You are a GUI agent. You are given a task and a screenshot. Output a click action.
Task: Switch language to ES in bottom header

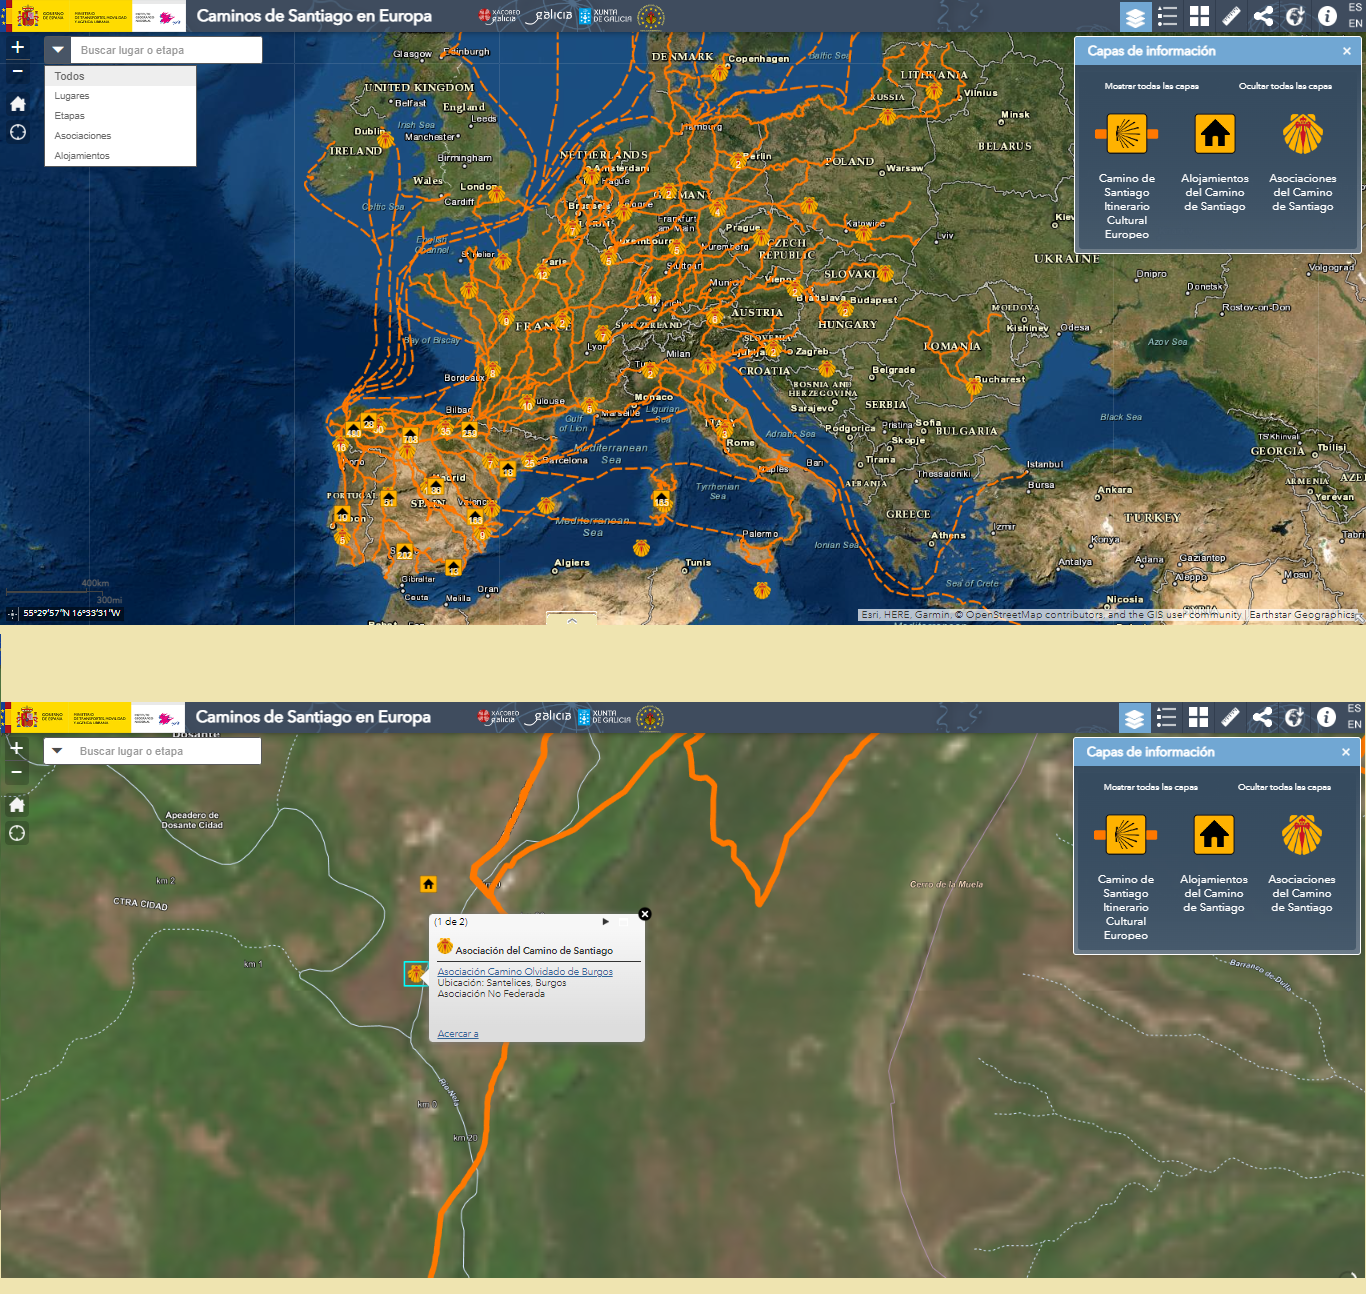1354,709
